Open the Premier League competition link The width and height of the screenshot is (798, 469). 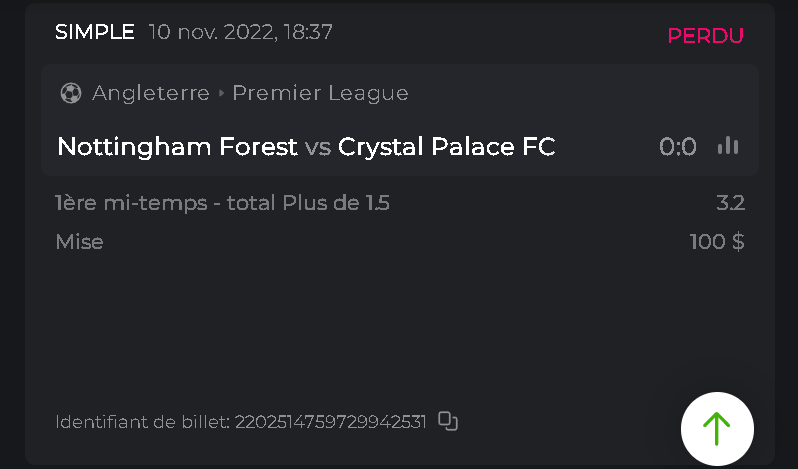point(320,93)
